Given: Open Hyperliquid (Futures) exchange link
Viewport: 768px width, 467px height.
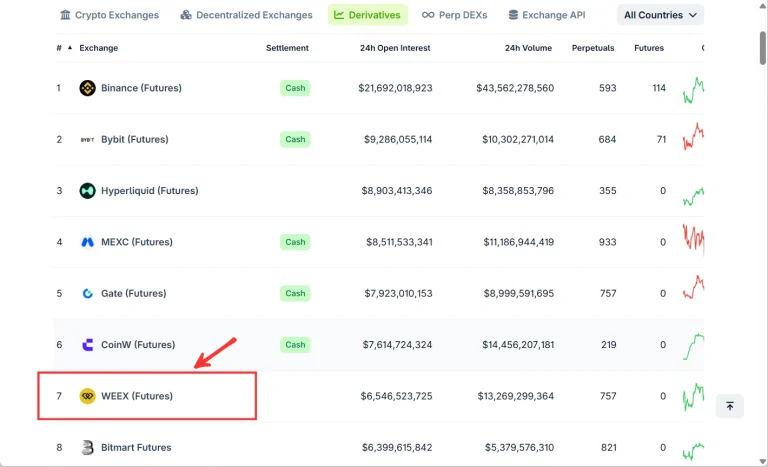Looking at the screenshot, I should coord(149,191).
